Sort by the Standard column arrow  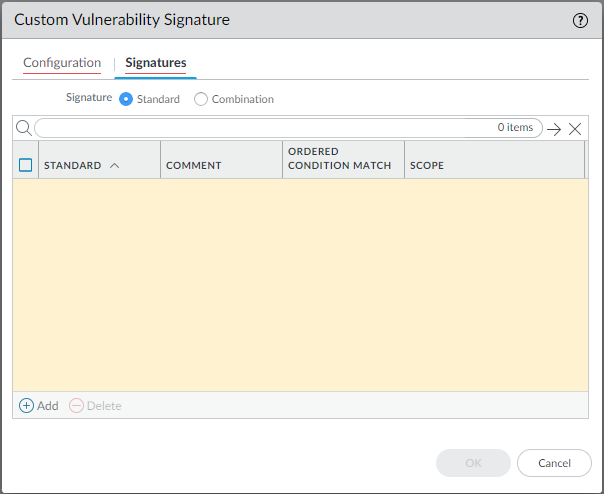(x=114, y=165)
